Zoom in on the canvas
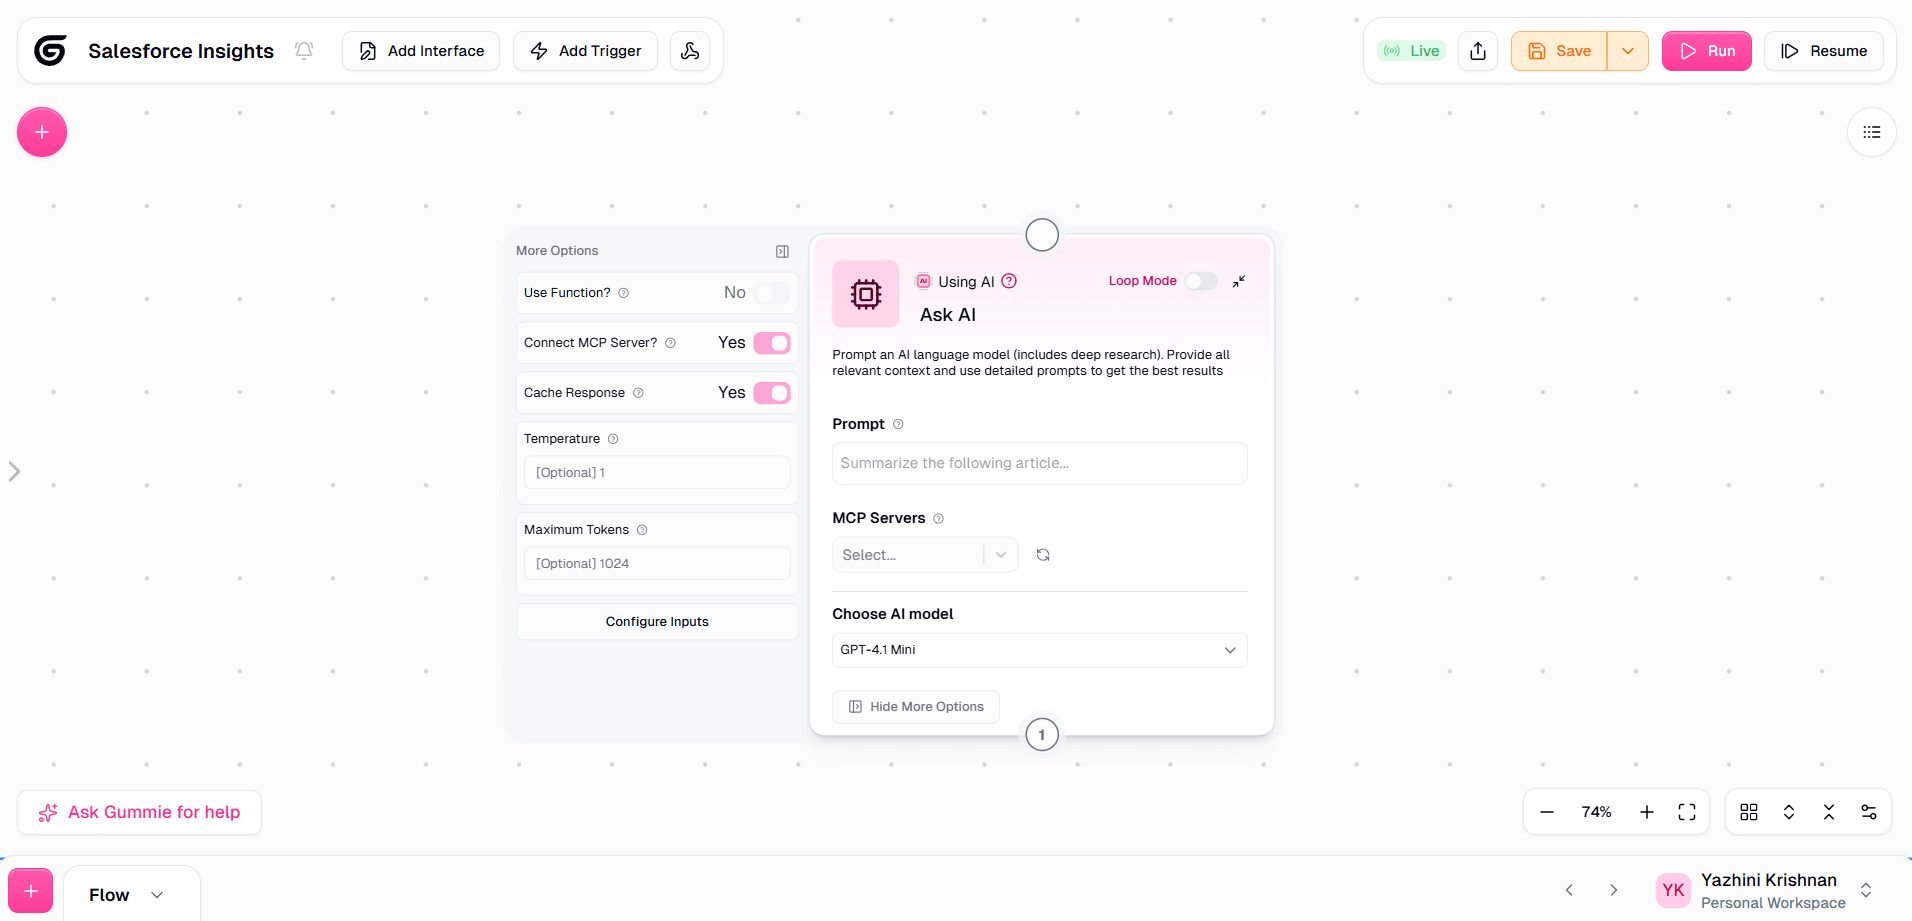Screen dimensions: 1912x921 coord(1646,812)
